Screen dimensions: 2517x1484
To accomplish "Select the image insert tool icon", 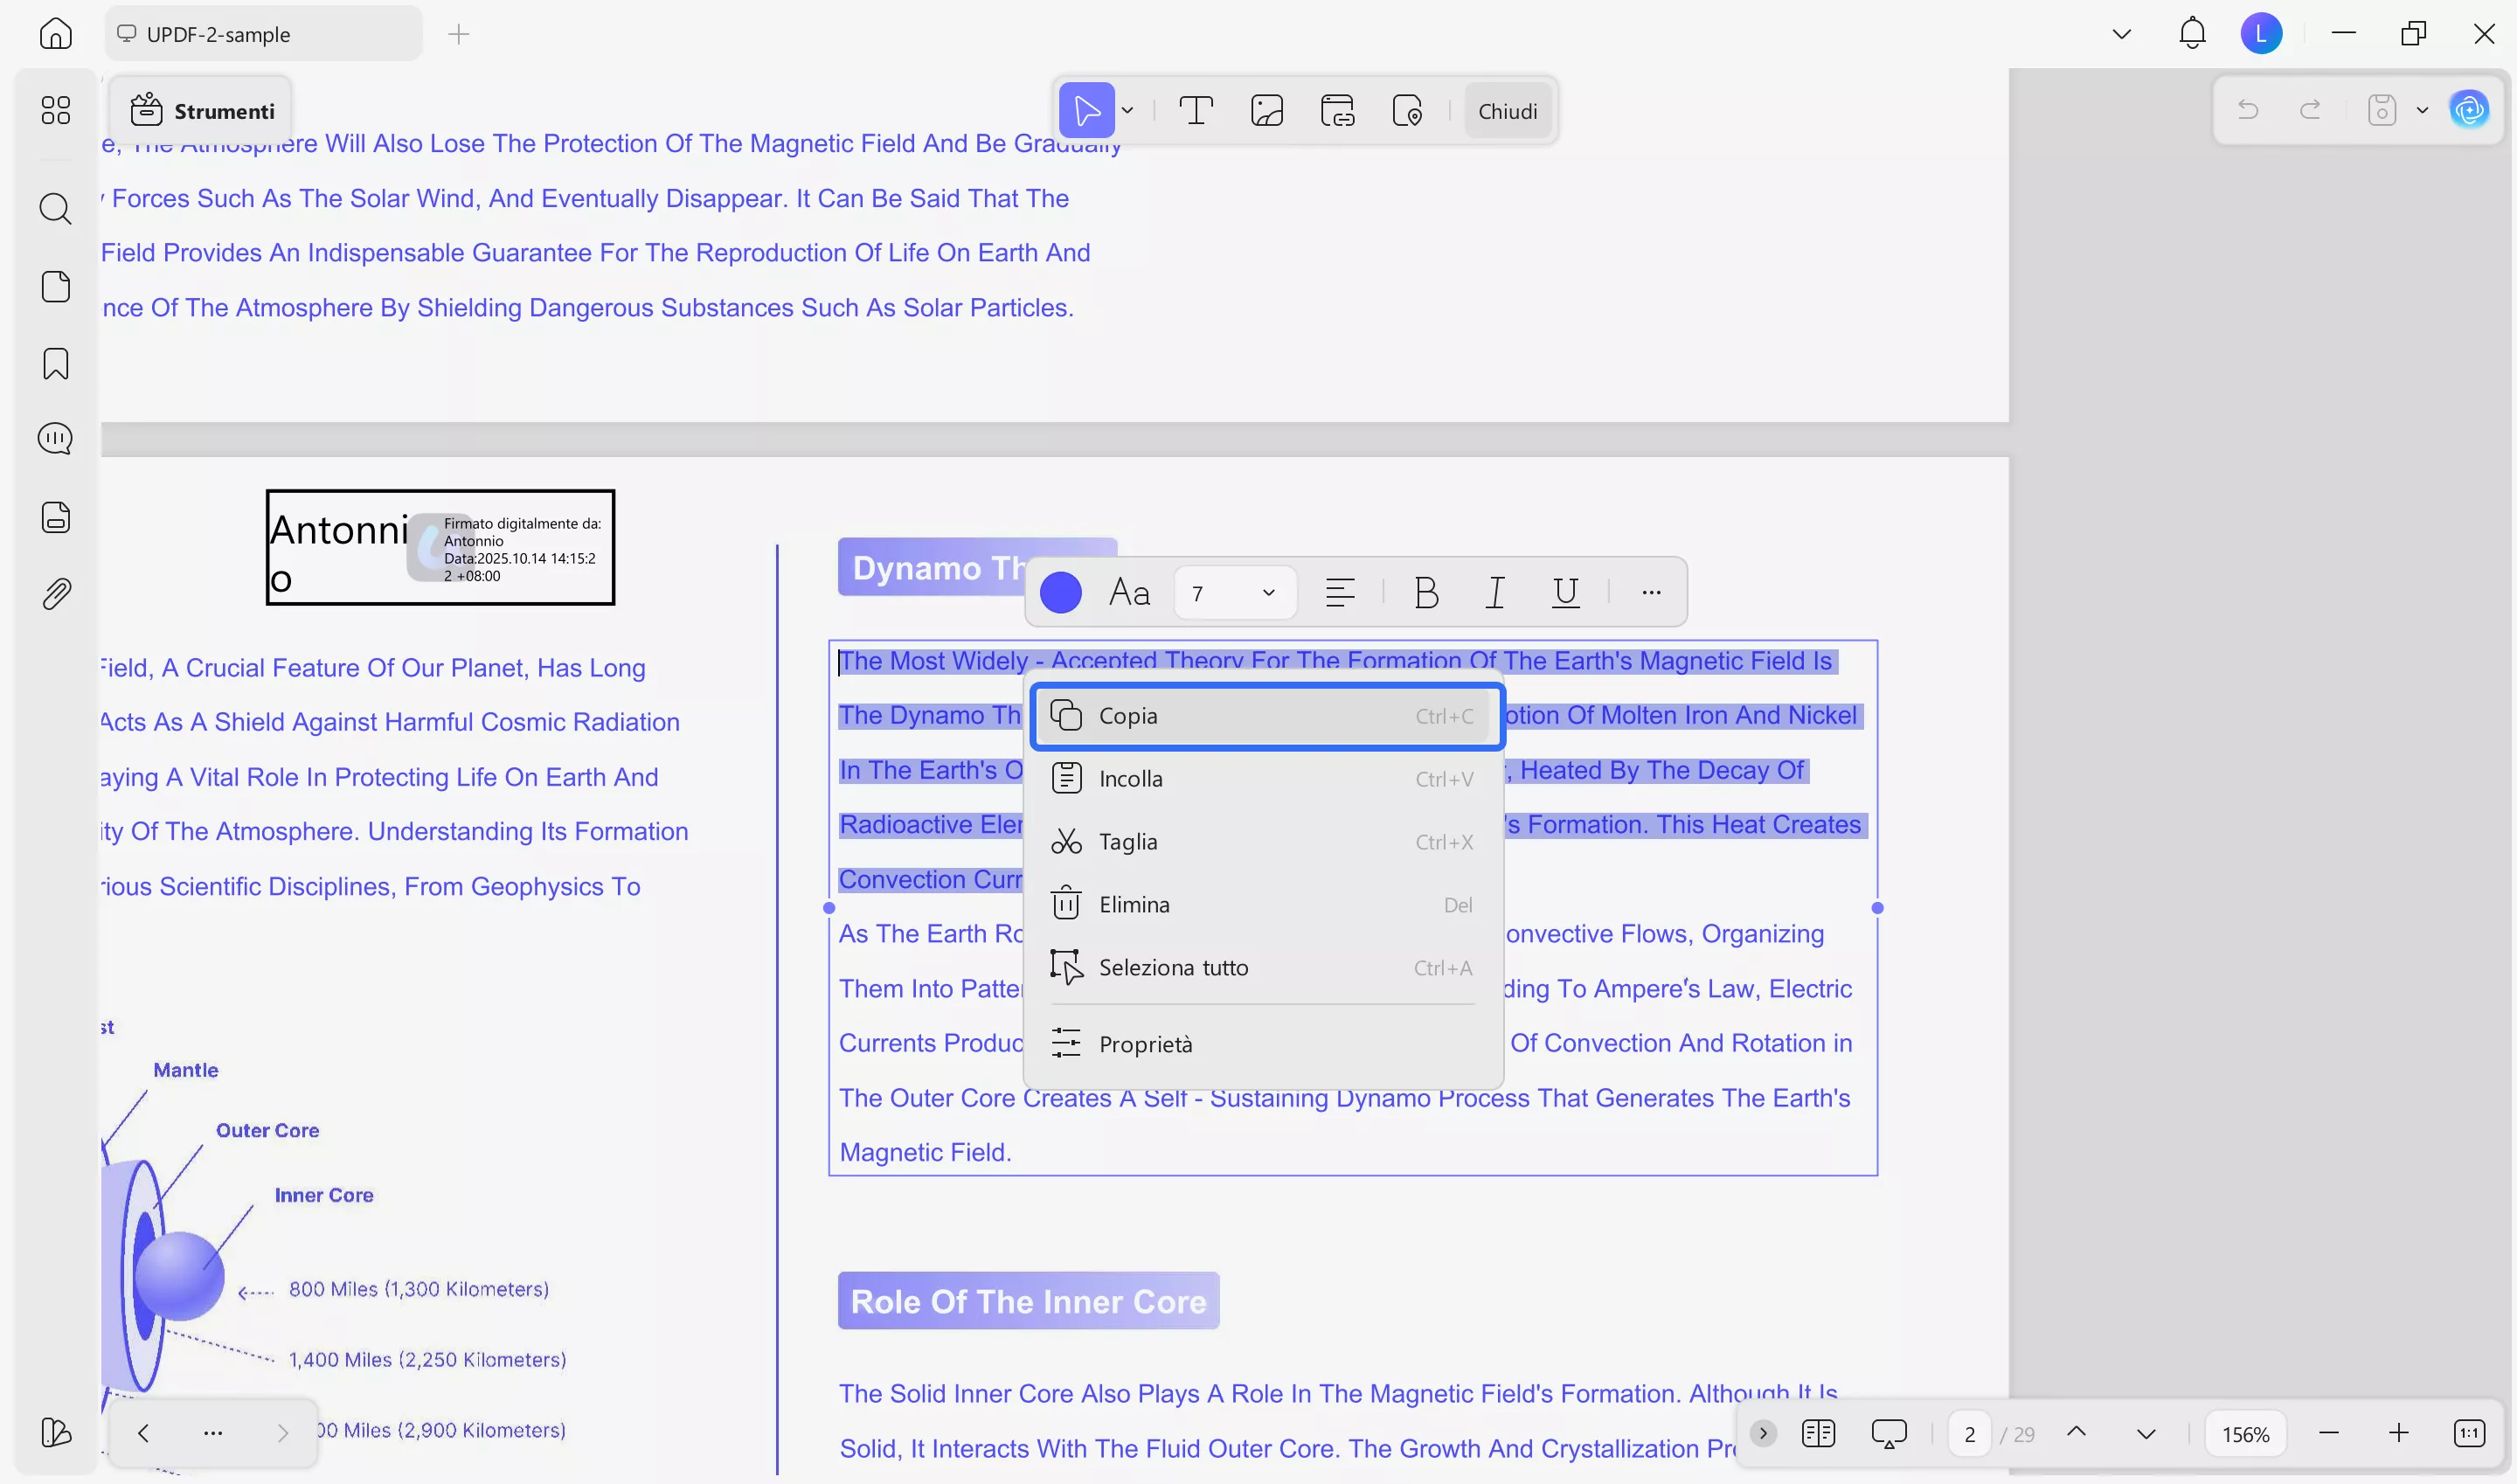I will tap(1266, 110).
